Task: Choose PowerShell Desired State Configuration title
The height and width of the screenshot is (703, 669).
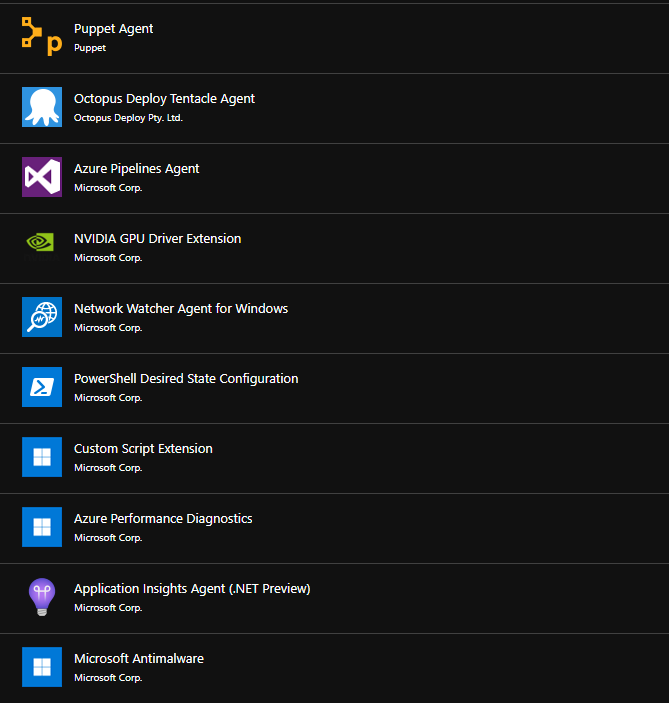Action: [186, 378]
